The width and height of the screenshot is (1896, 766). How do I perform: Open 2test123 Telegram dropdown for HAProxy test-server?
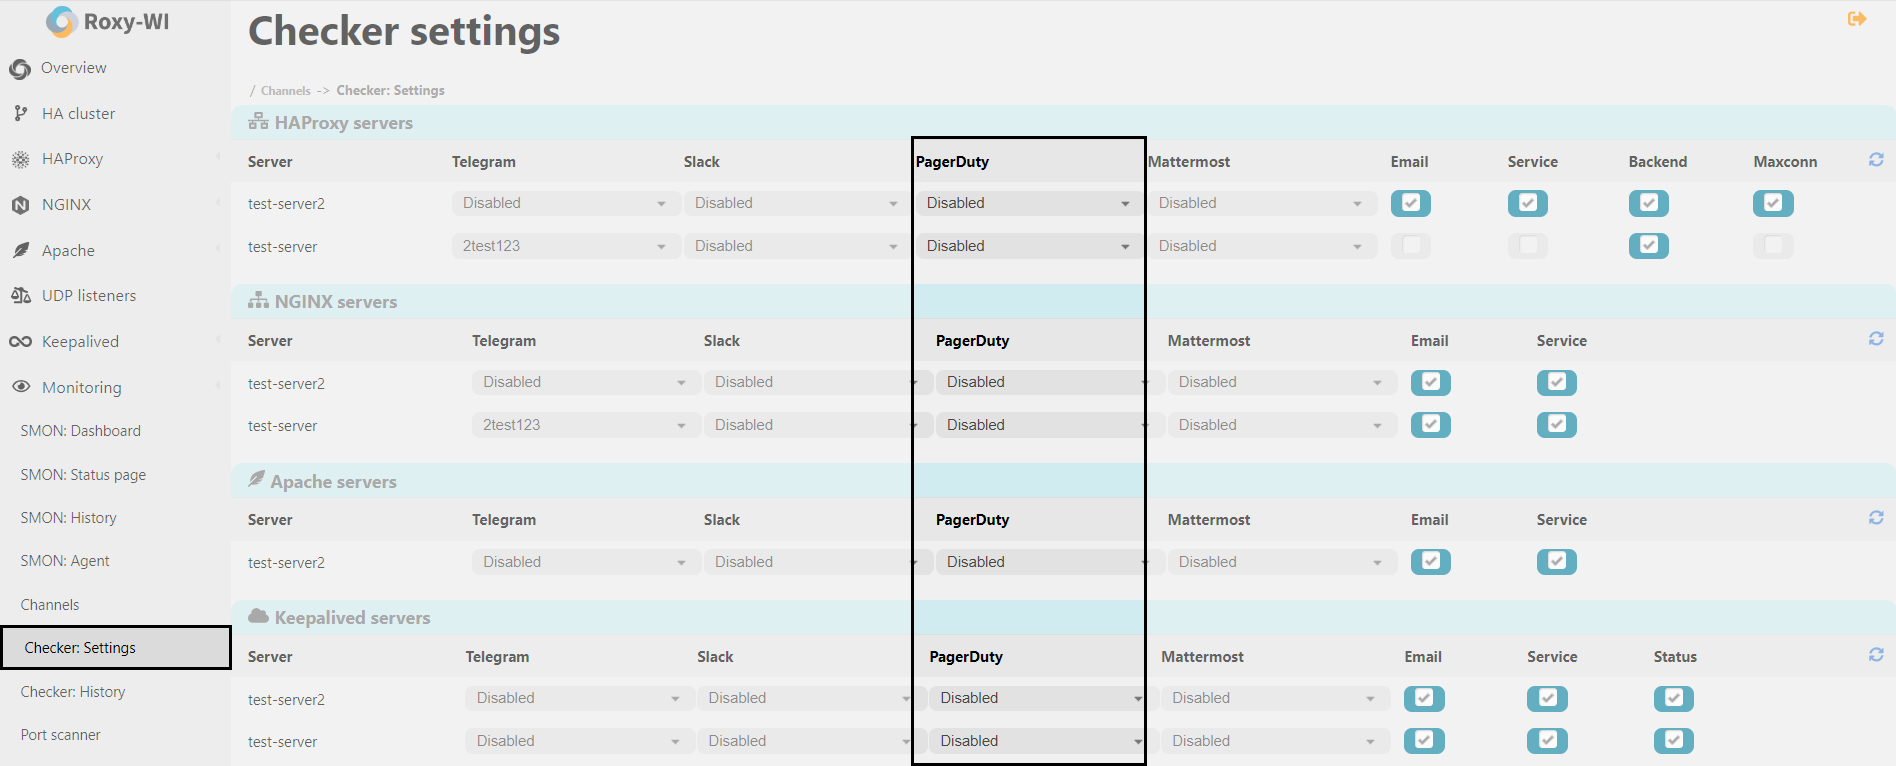tap(564, 246)
